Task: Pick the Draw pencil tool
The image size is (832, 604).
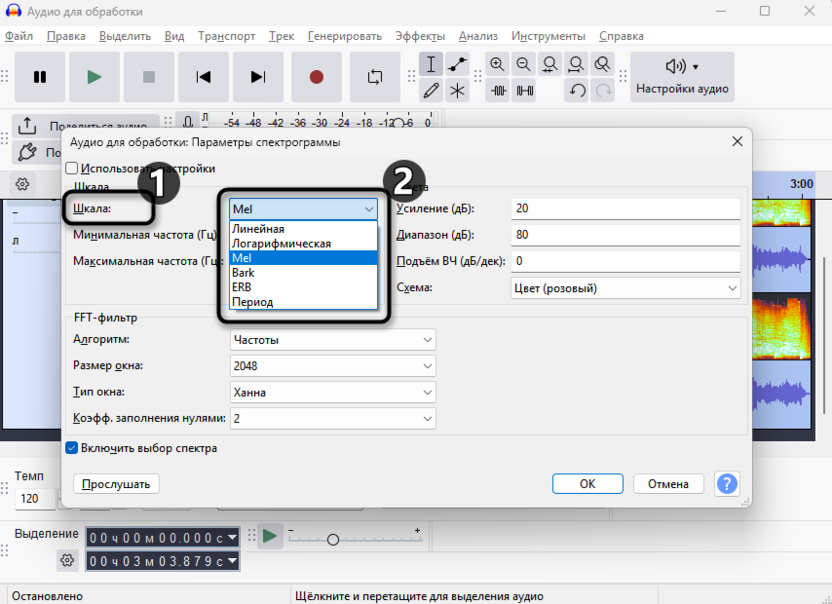Action: [431, 91]
